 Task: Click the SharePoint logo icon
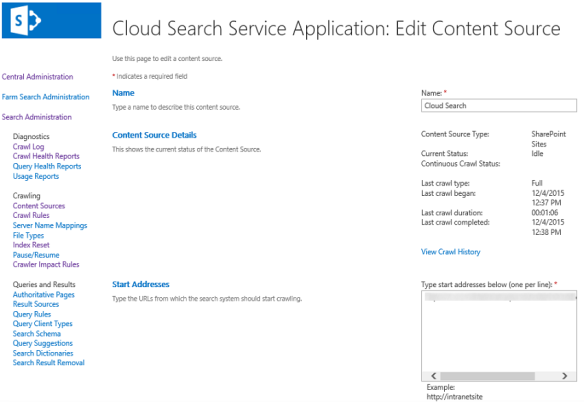point(26,20)
